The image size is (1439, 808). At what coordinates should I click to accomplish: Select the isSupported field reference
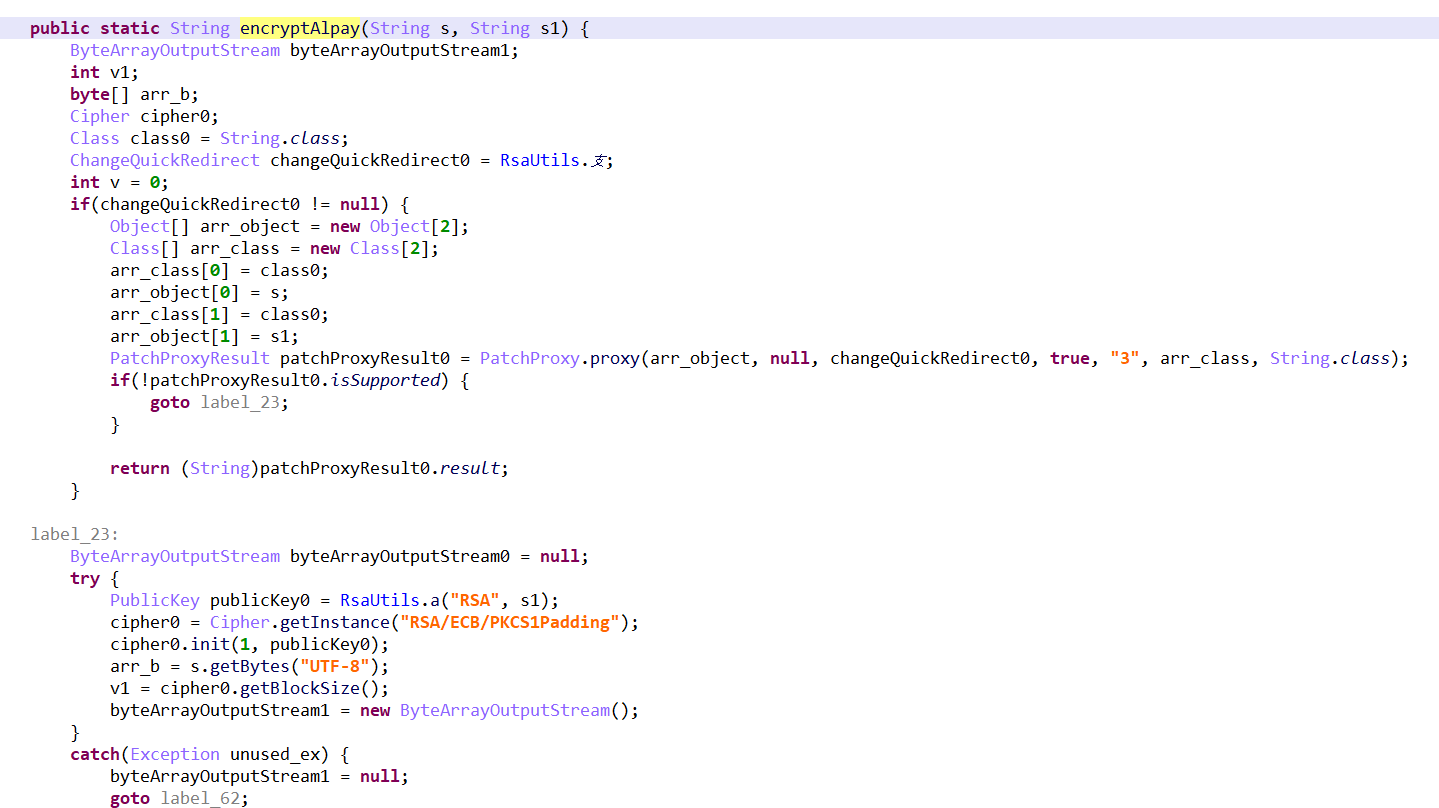point(399,380)
